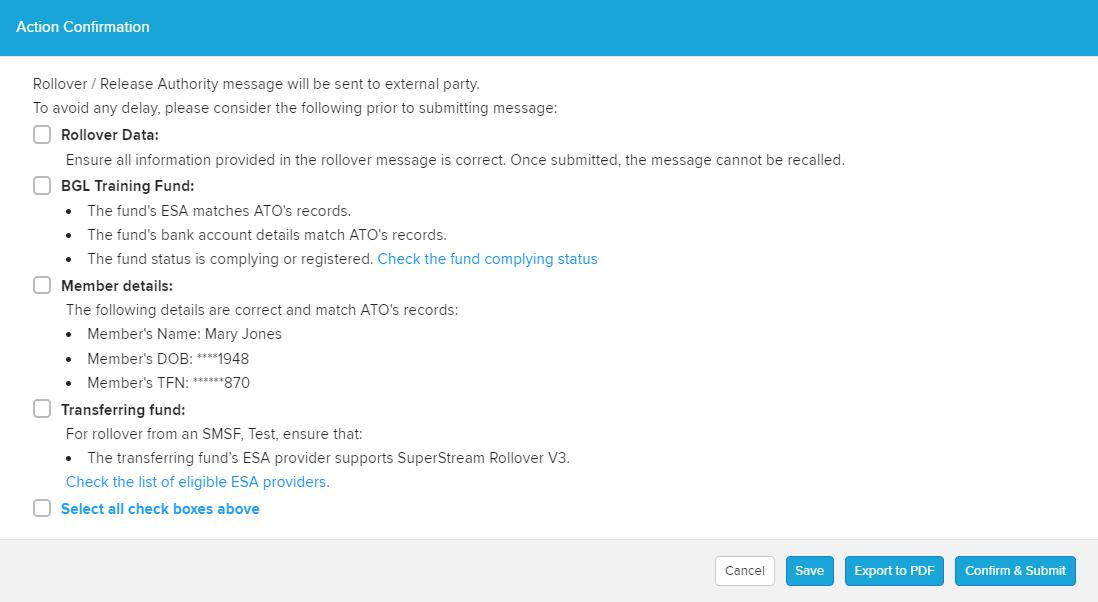Enable the BGL Training Fund checkbox
The image size is (1098, 602).
click(42, 185)
